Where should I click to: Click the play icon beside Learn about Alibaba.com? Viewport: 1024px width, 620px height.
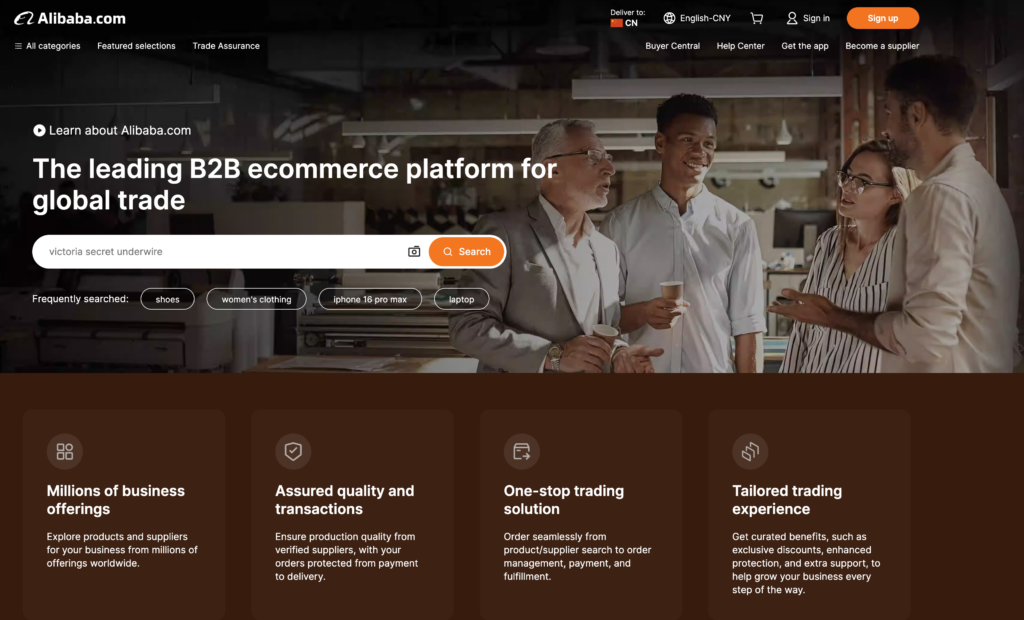(39, 130)
